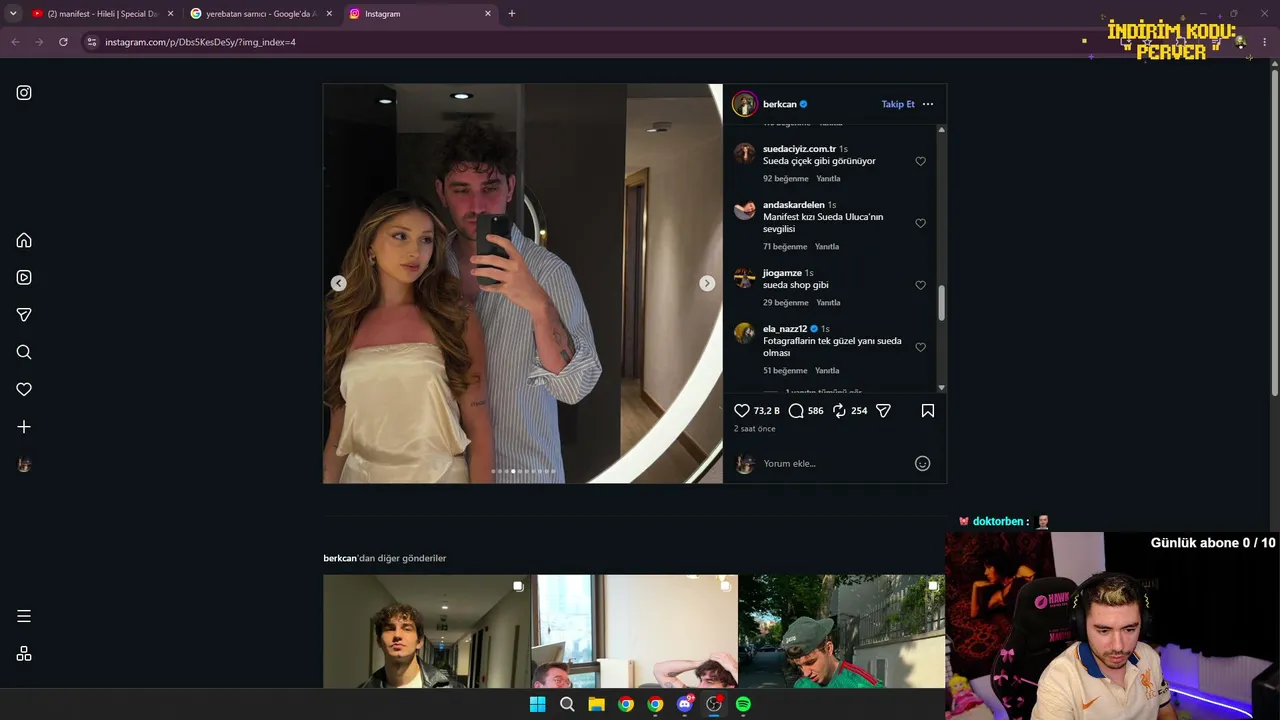Create a new post with plus icon
This screenshot has height=720, width=1280.
click(24, 427)
